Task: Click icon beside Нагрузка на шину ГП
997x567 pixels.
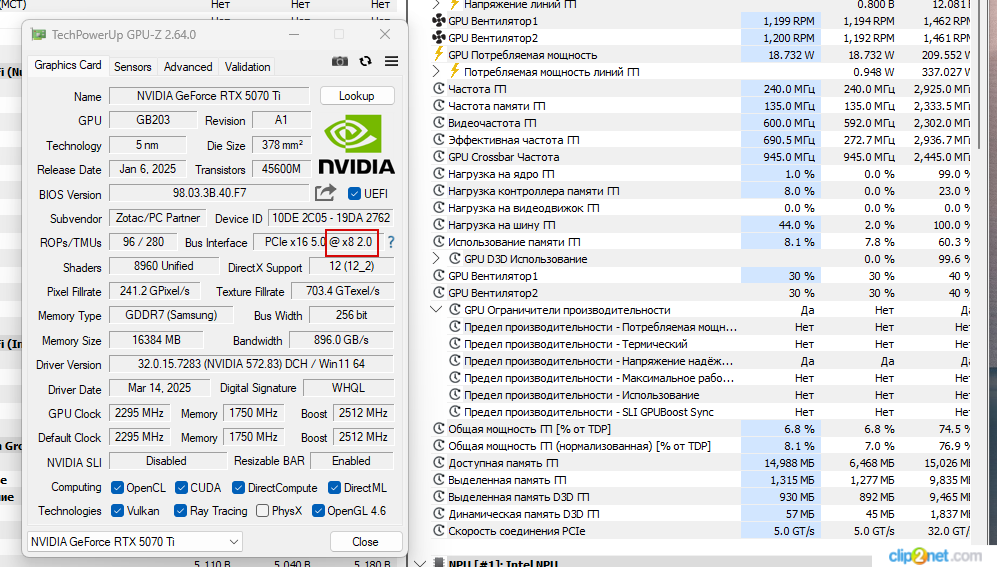Action: coord(439,224)
